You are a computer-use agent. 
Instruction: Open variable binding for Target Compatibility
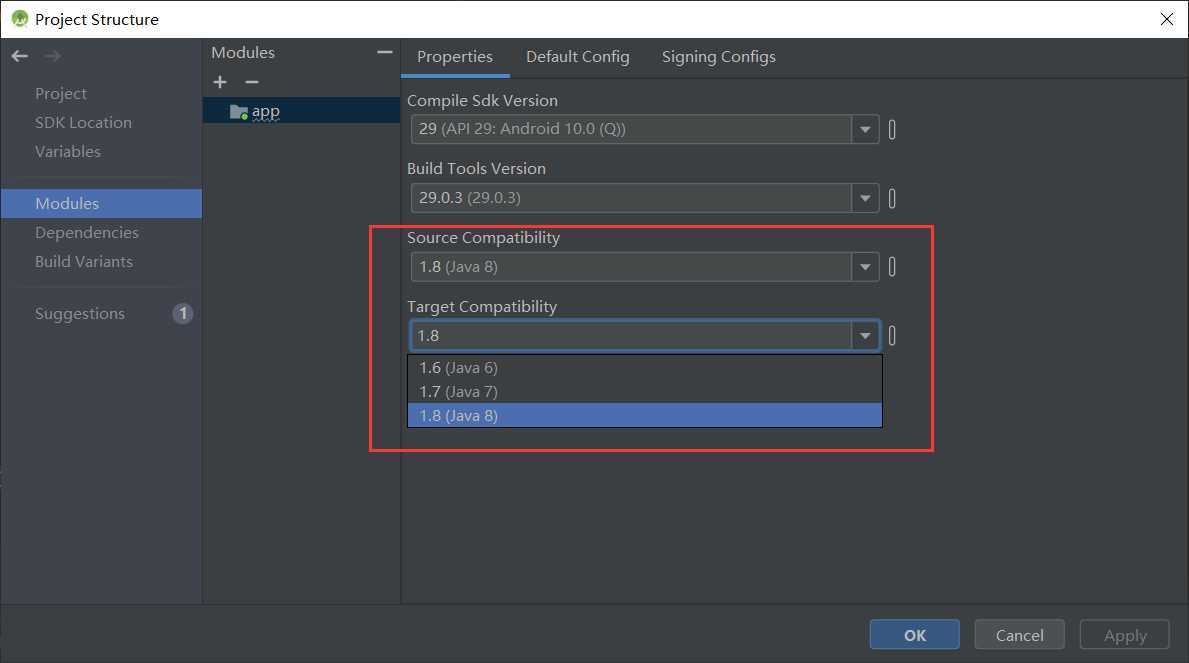click(x=892, y=335)
